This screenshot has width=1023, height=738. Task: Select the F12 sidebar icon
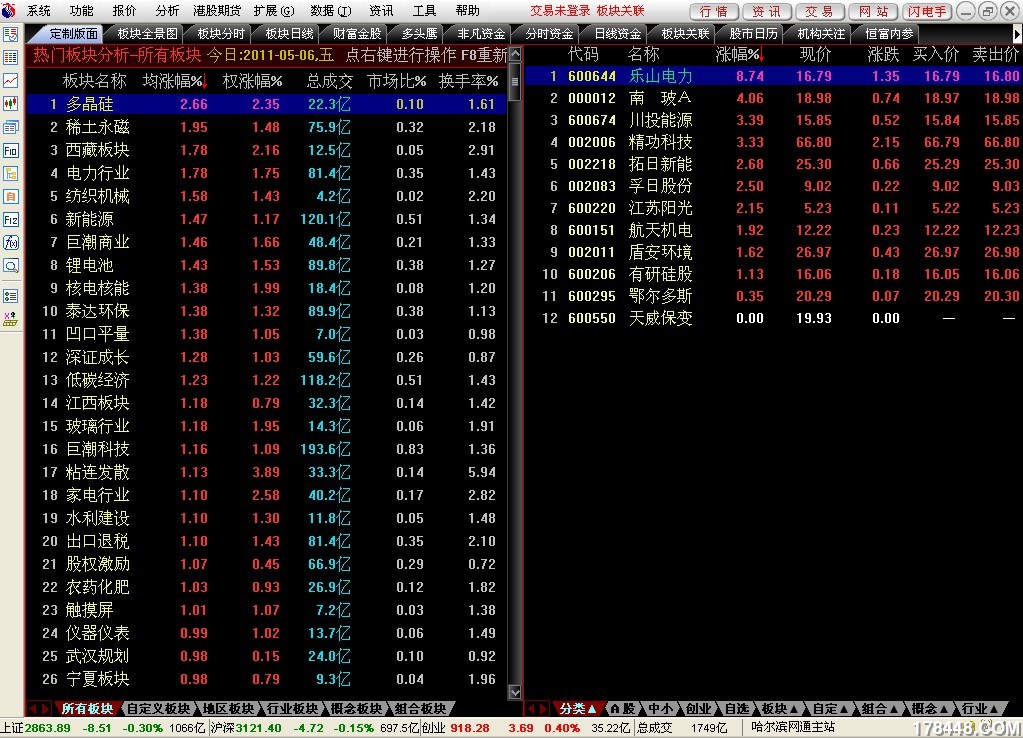point(11,219)
